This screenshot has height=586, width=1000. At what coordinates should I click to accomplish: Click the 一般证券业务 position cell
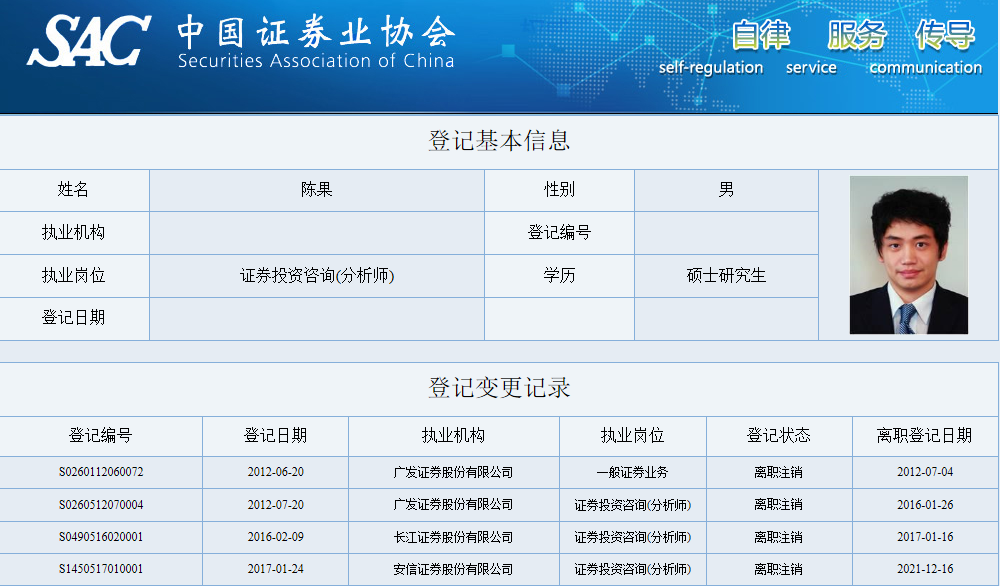point(633,472)
